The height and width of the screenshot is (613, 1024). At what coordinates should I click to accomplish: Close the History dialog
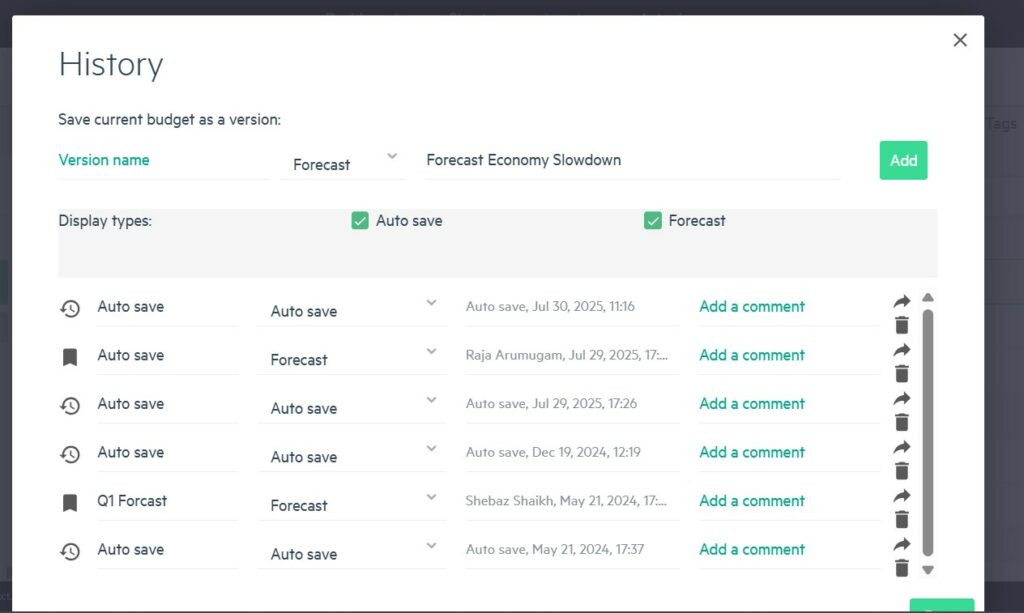(960, 40)
